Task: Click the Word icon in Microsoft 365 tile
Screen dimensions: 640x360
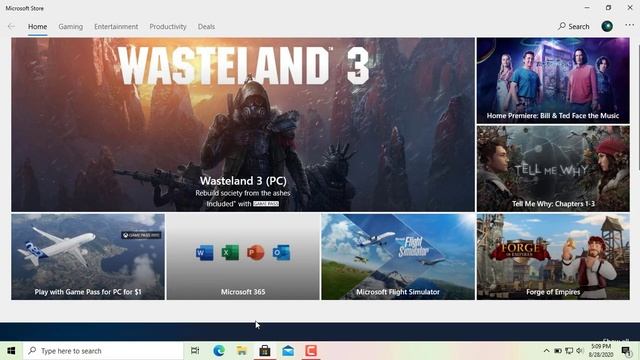Action: coord(204,253)
